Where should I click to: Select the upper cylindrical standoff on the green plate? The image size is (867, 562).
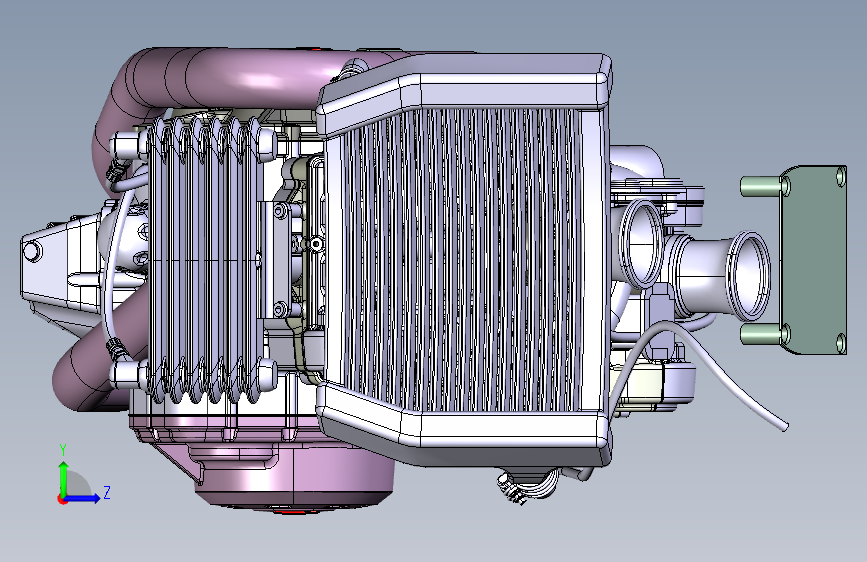(762, 186)
